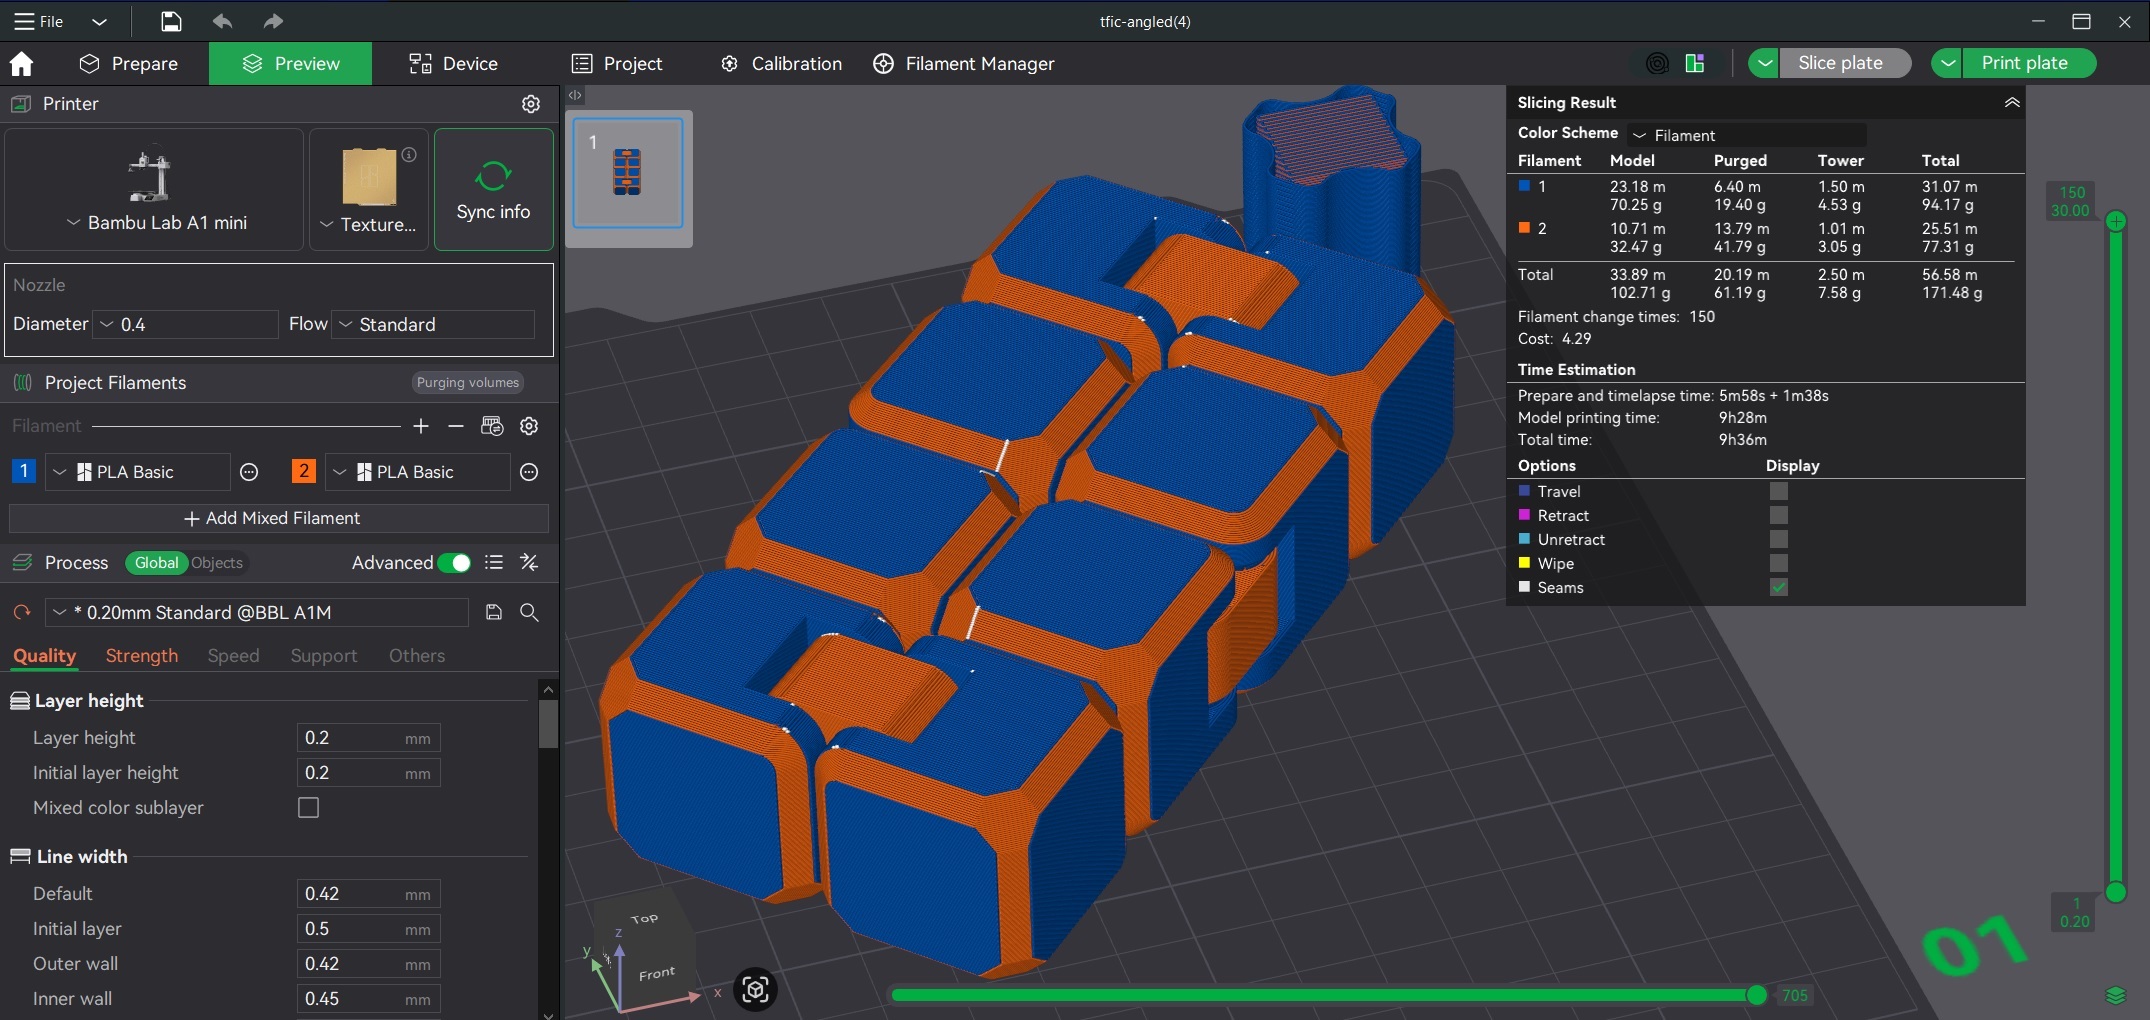2150x1020 pixels.
Task: Open the Filament Manager tab
Action: 964,64
